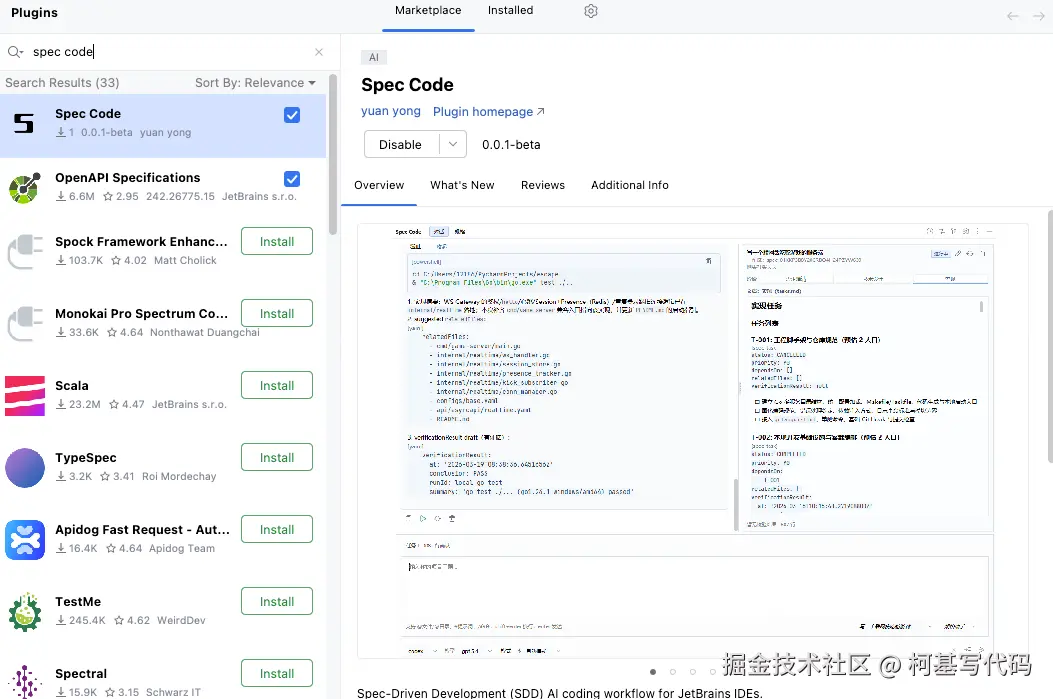Expand the Disable button dropdown arrow
Image resolution: width=1053 pixels, height=699 pixels.
click(454, 145)
